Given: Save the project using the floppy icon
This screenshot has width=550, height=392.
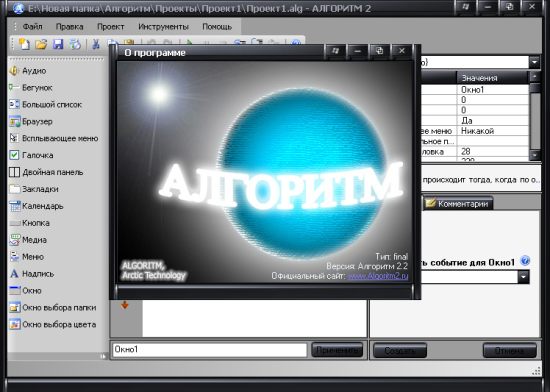Looking at the screenshot, I should (58, 44).
